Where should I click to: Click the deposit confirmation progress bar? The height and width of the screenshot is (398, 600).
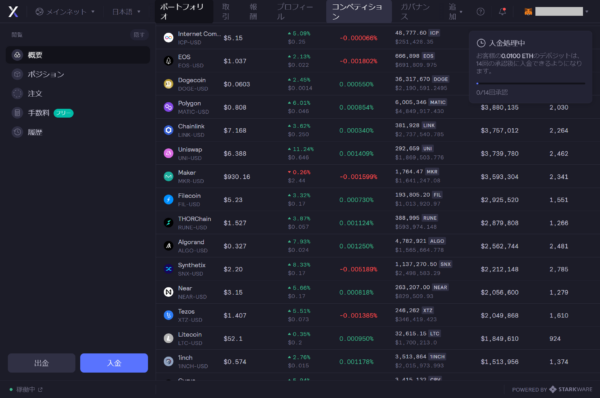[x=530, y=83]
